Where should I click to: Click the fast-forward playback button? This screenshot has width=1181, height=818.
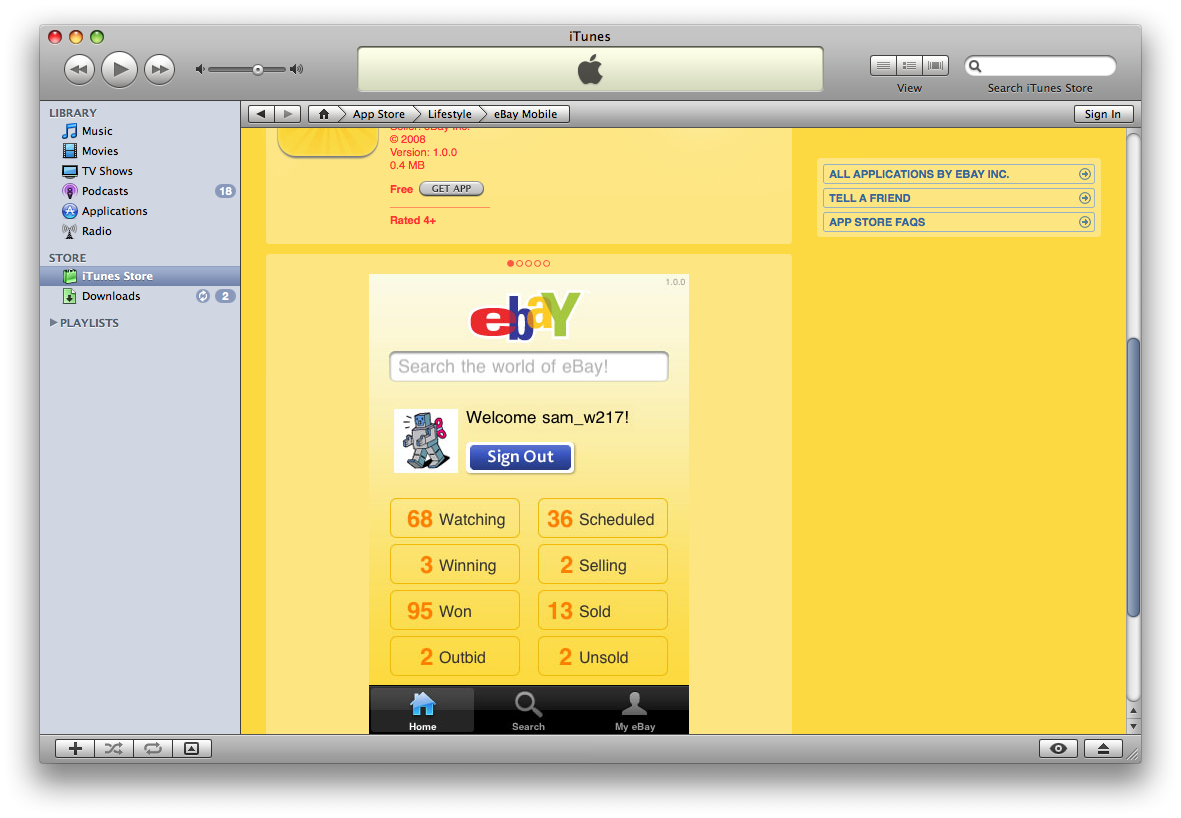(x=159, y=69)
